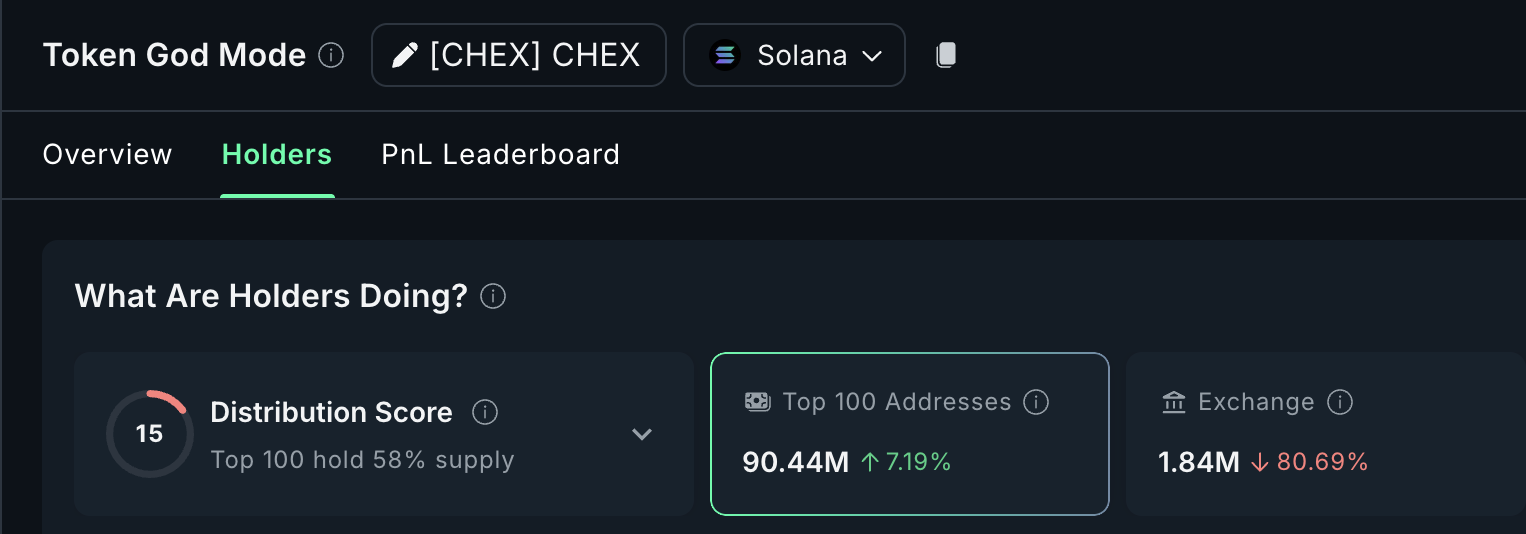
Task: Click the Solana network logo icon
Action: coord(725,55)
